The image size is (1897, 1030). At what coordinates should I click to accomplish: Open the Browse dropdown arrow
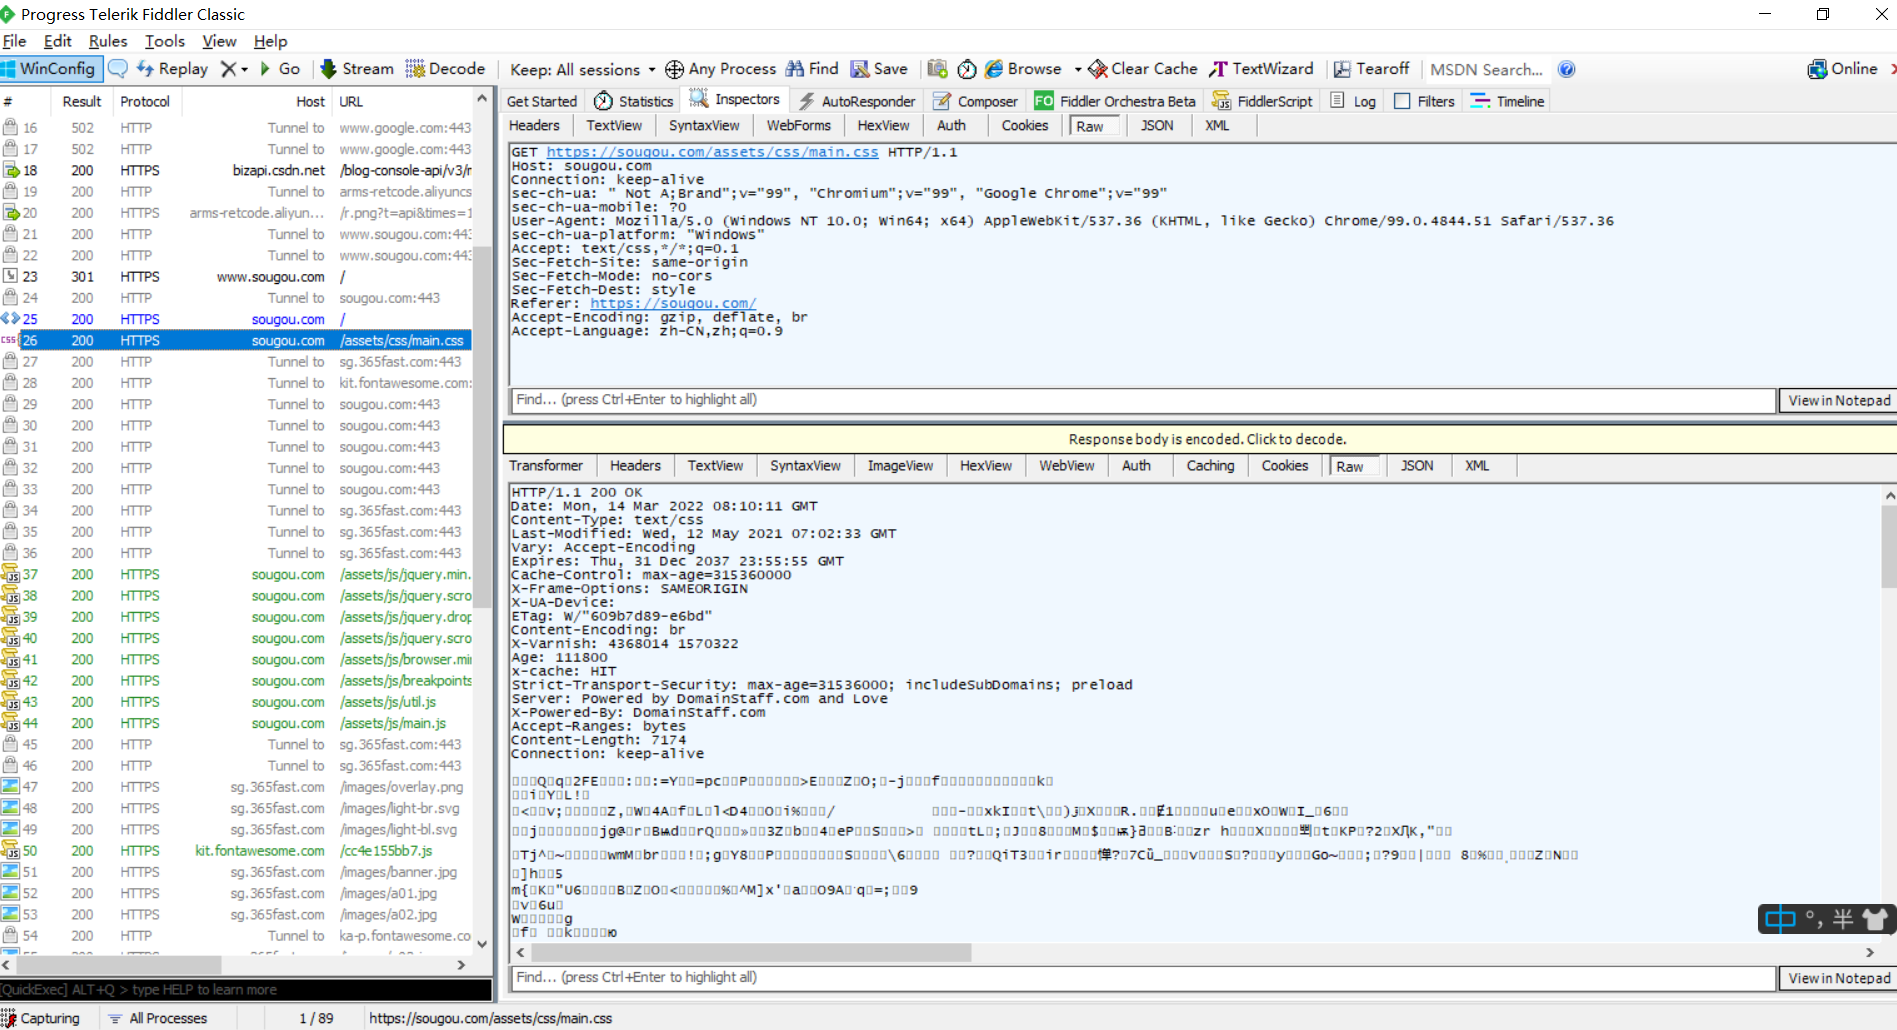tap(1078, 69)
